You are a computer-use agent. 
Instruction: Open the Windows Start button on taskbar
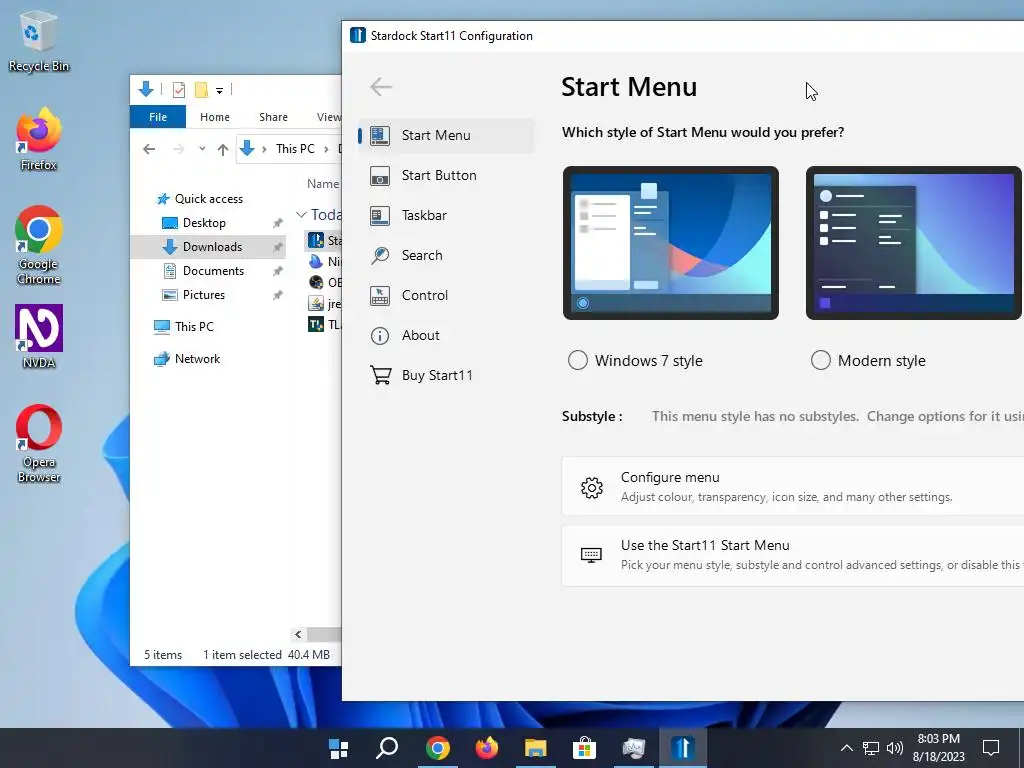pyautogui.click(x=338, y=748)
